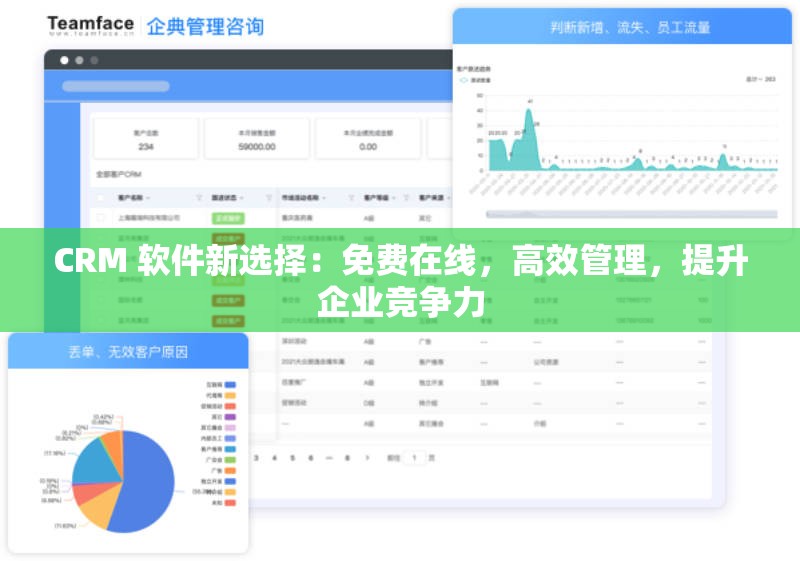Image resolution: width=800 pixels, height=561 pixels.
Task: Open sort arrow beside 客户等级 header
Action: [x=393, y=198]
